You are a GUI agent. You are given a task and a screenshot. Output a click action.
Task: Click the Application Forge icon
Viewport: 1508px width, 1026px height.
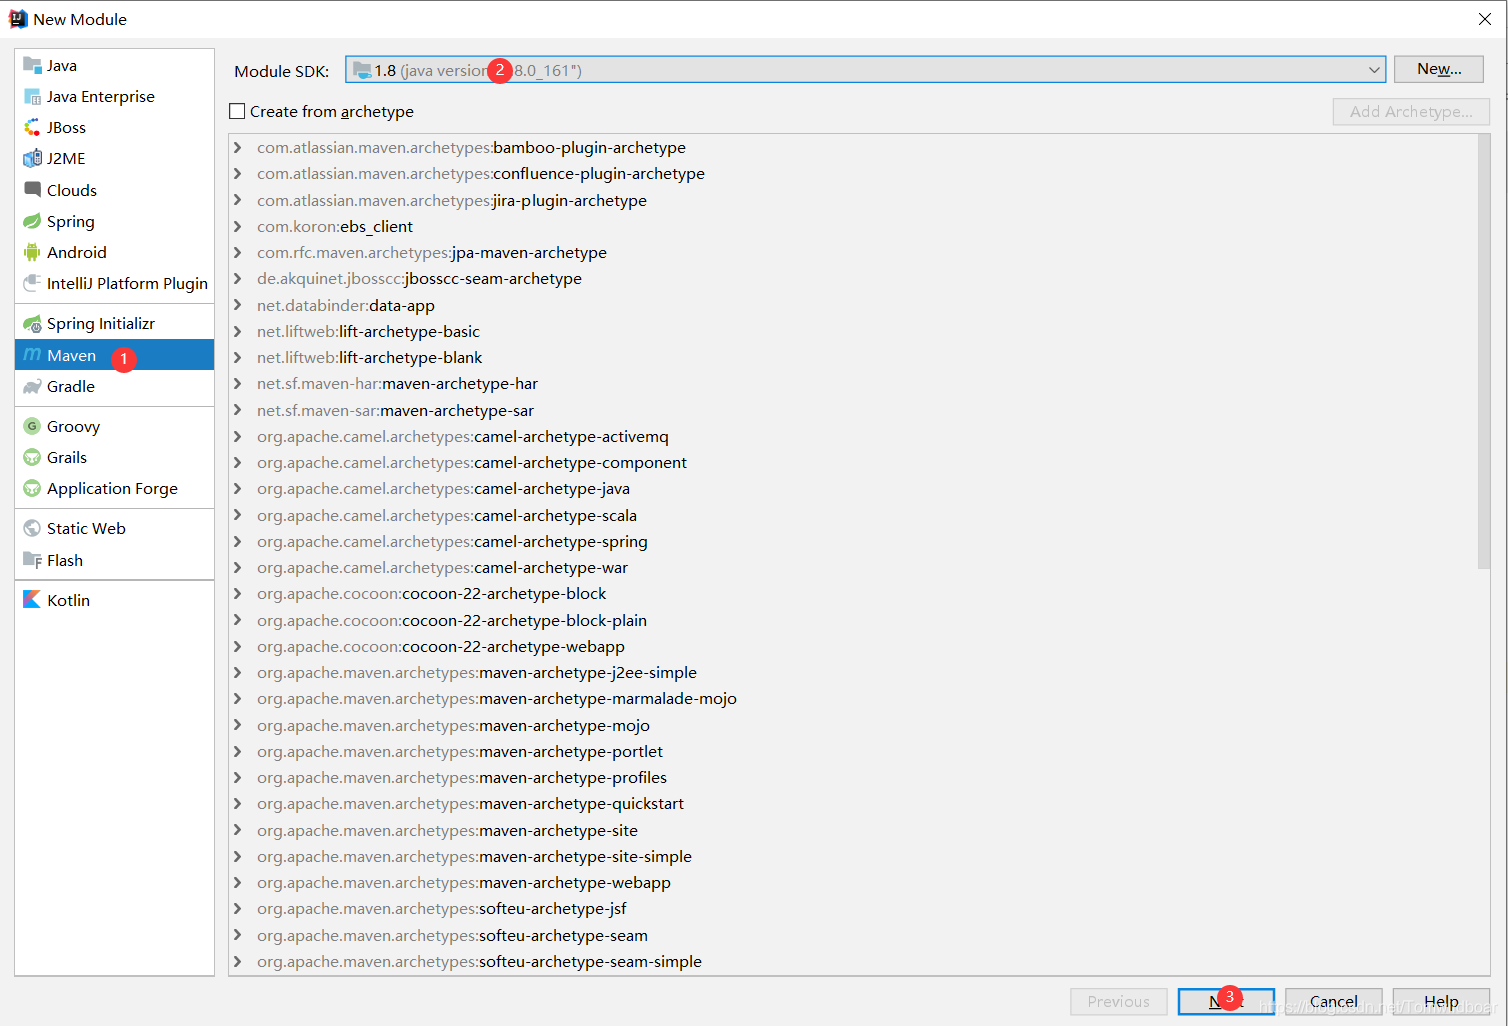click(32, 488)
